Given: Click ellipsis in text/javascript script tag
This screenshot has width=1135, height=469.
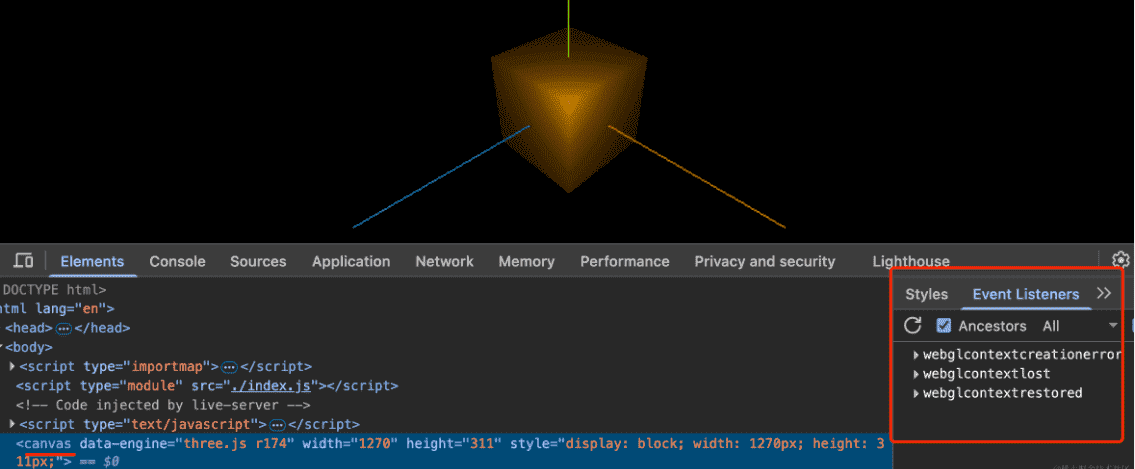Looking at the screenshot, I should click(x=277, y=425).
